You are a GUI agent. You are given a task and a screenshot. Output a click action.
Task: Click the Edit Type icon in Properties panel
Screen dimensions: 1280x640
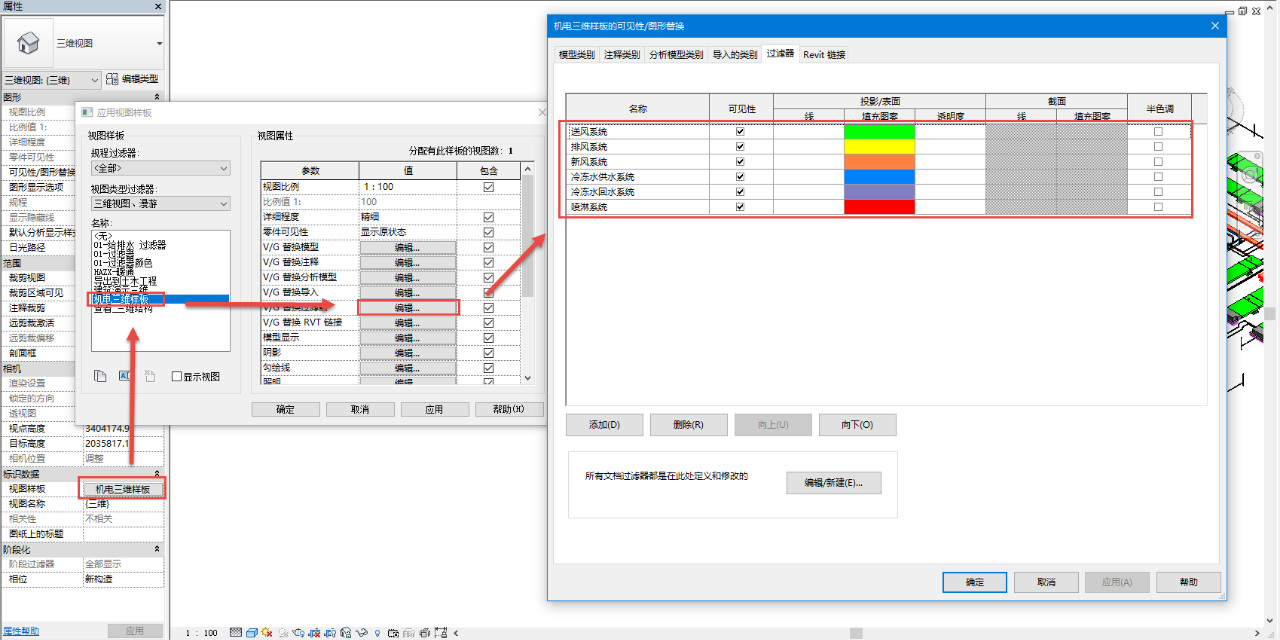point(112,79)
